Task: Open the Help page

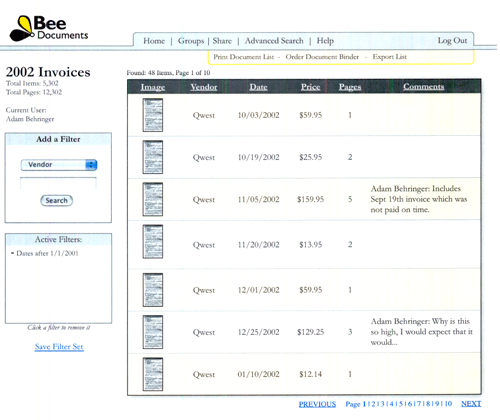Action: pyautogui.click(x=325, y=41)
